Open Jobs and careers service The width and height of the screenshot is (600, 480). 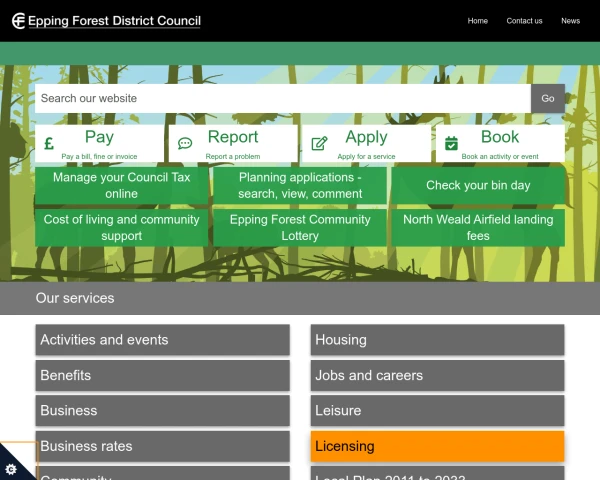[x=437, y=375]
